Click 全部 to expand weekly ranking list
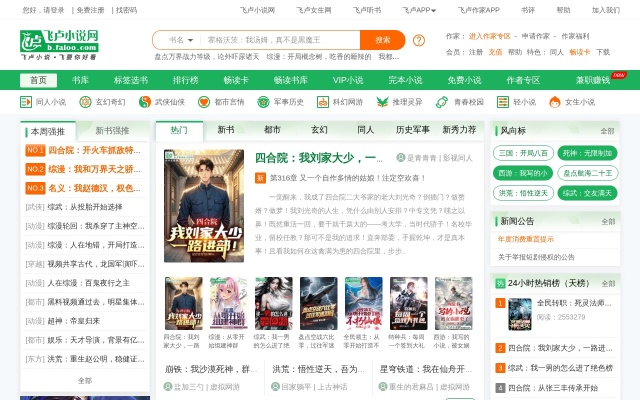Image resolution: width=640 pixels, height=400 pixels. [x=84, y=381]
